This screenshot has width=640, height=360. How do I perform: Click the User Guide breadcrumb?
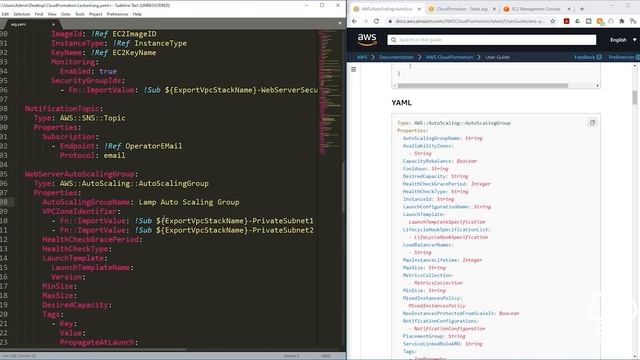(497, 57)
